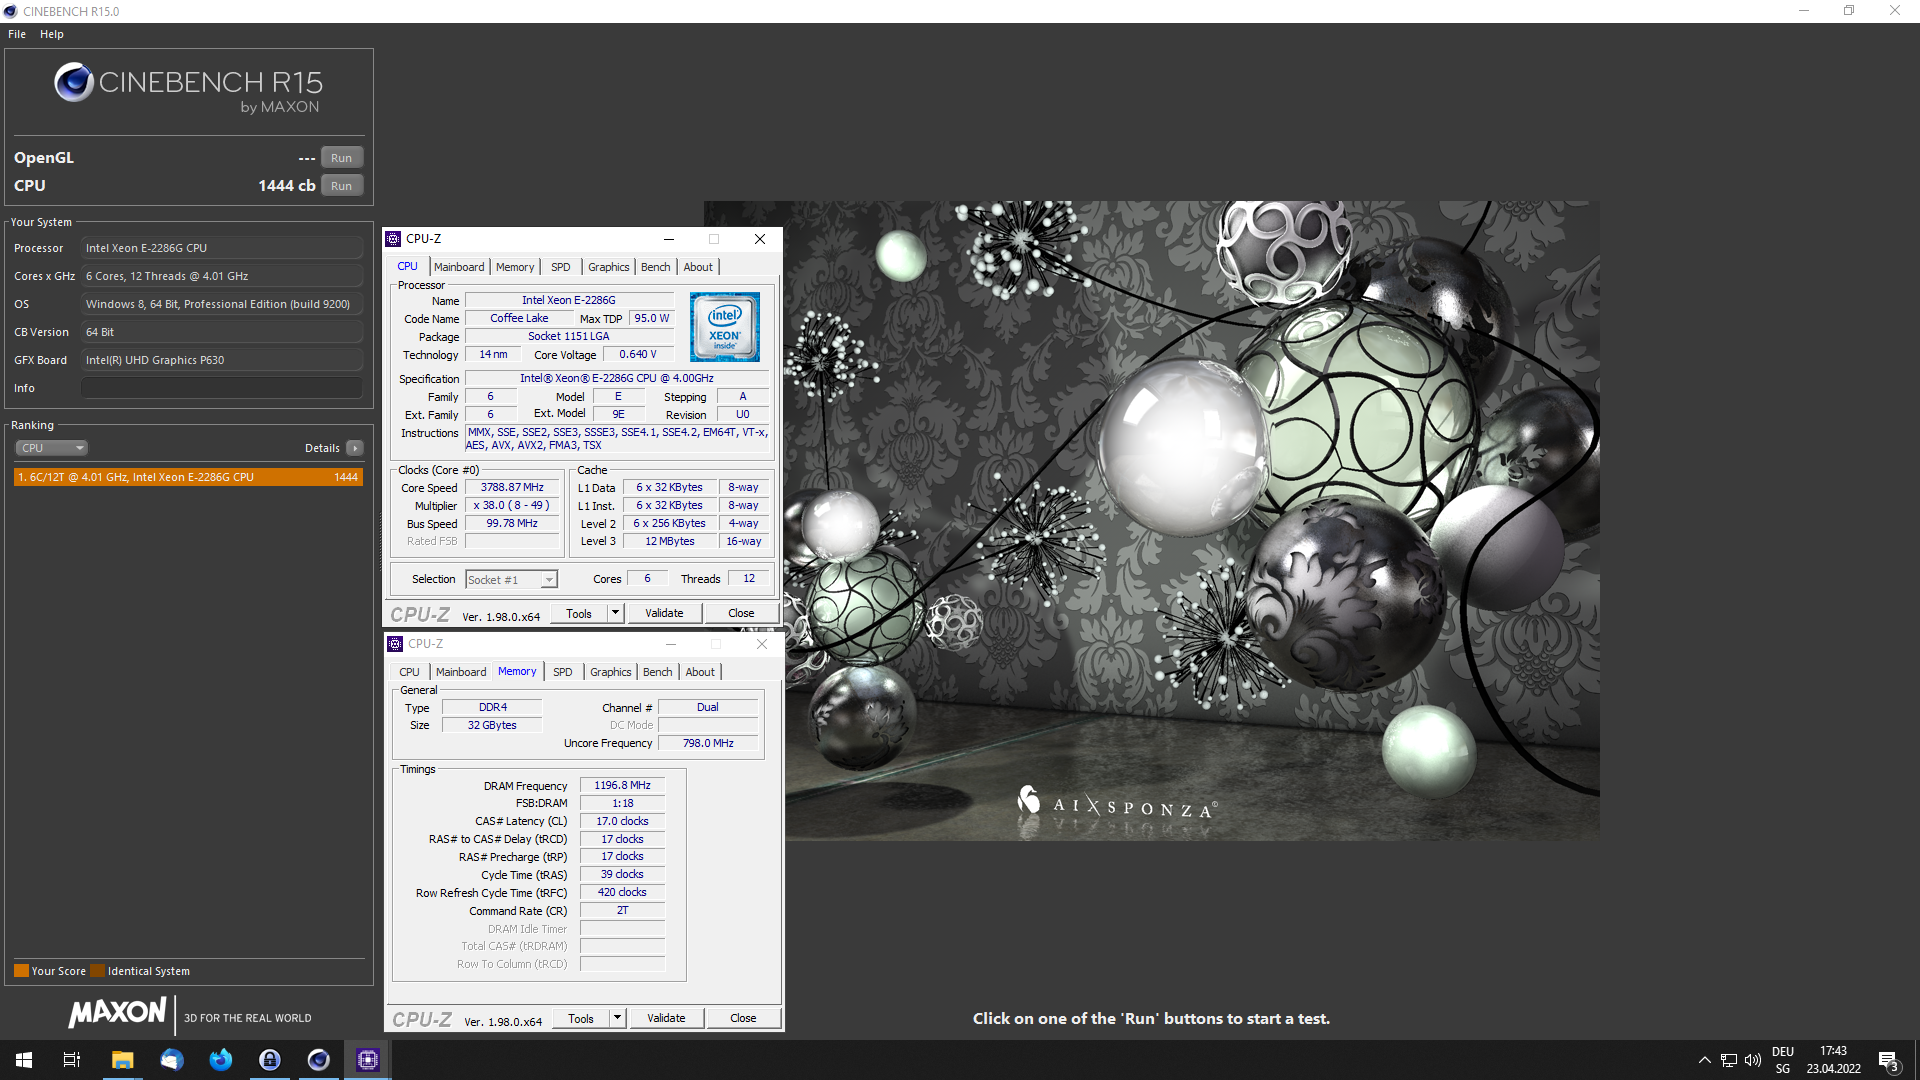1920x1080 pixels.
Task: Select CPU tab in lower CPU-Z window
Action: tap(409, 672)
